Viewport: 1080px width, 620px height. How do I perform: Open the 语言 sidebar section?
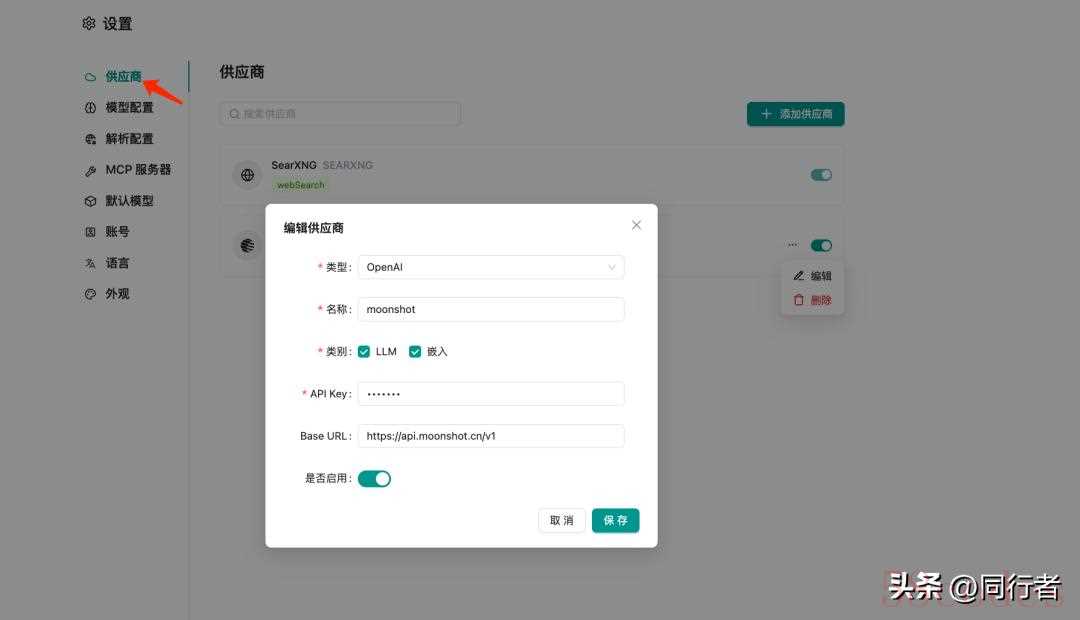[116, 262]
